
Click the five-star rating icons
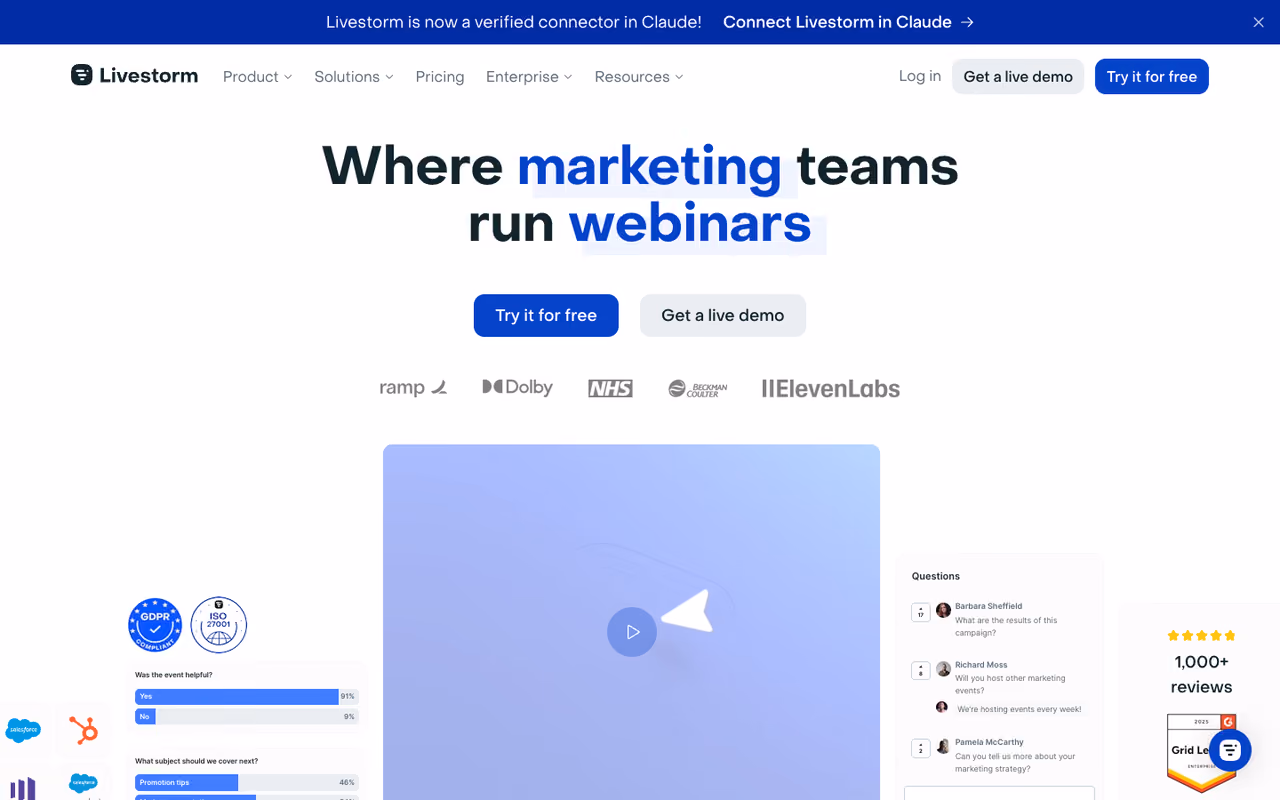[x=1202, y=635]
